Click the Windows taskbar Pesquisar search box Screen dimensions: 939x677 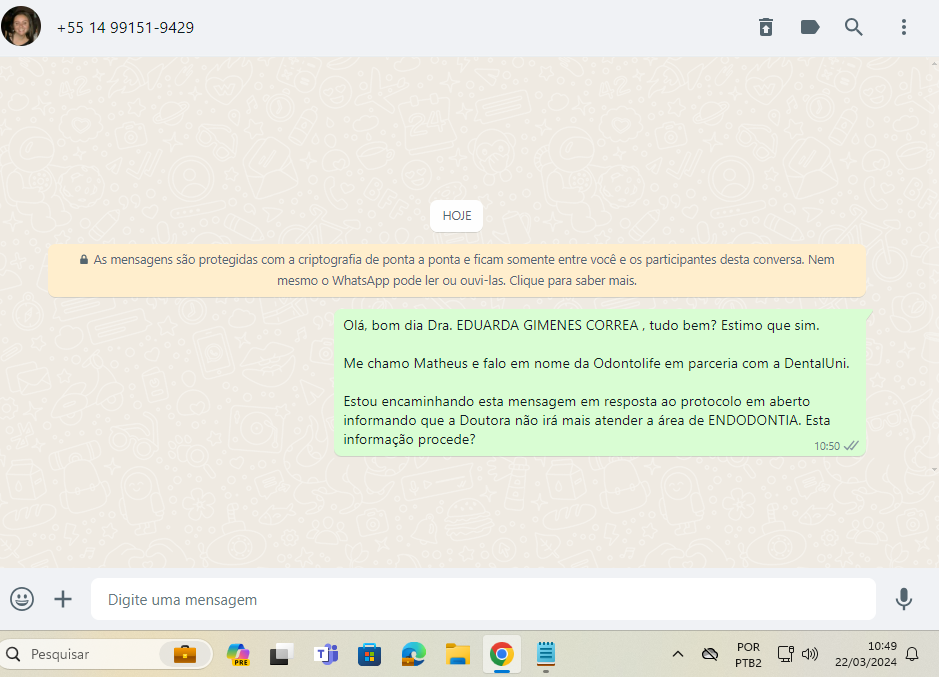point(107,654)
